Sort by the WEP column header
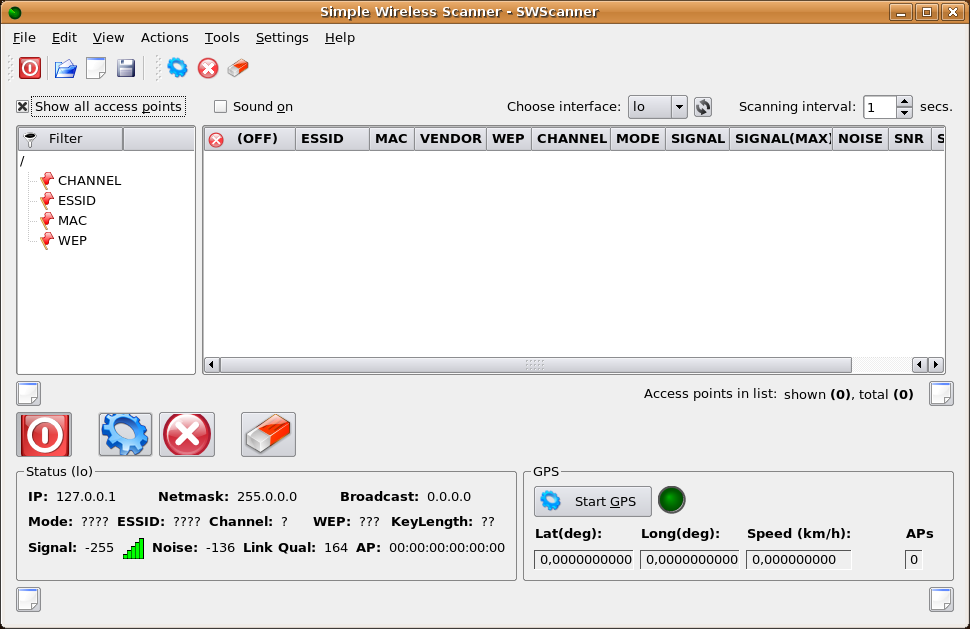 point(509,139)
